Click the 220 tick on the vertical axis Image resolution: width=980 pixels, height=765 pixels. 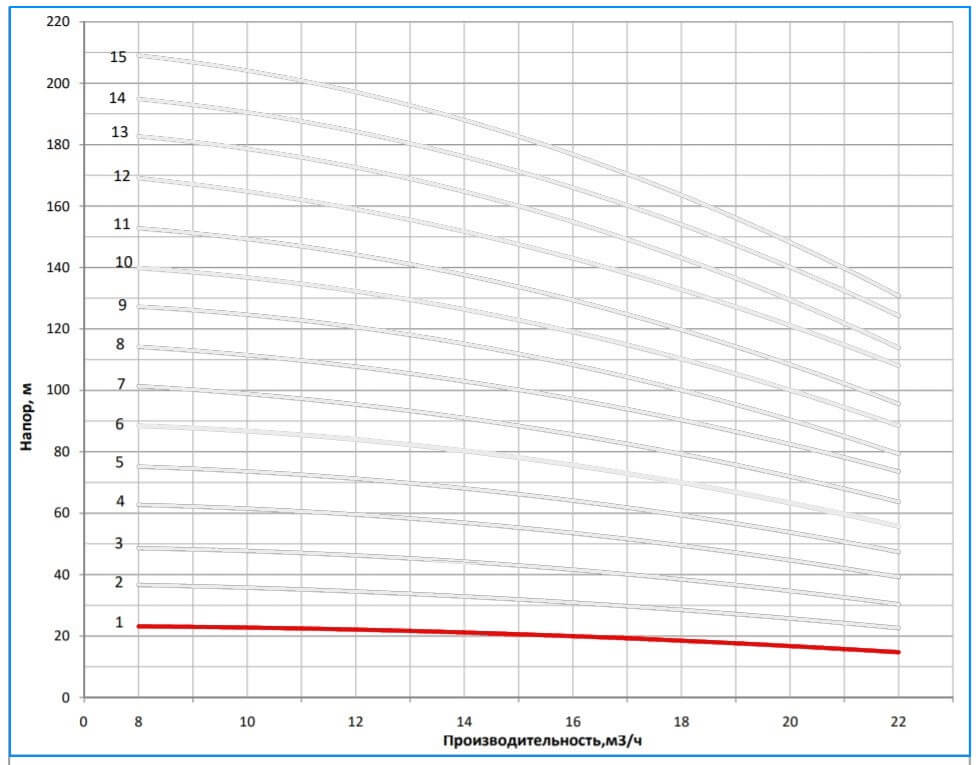click(60, 22)
